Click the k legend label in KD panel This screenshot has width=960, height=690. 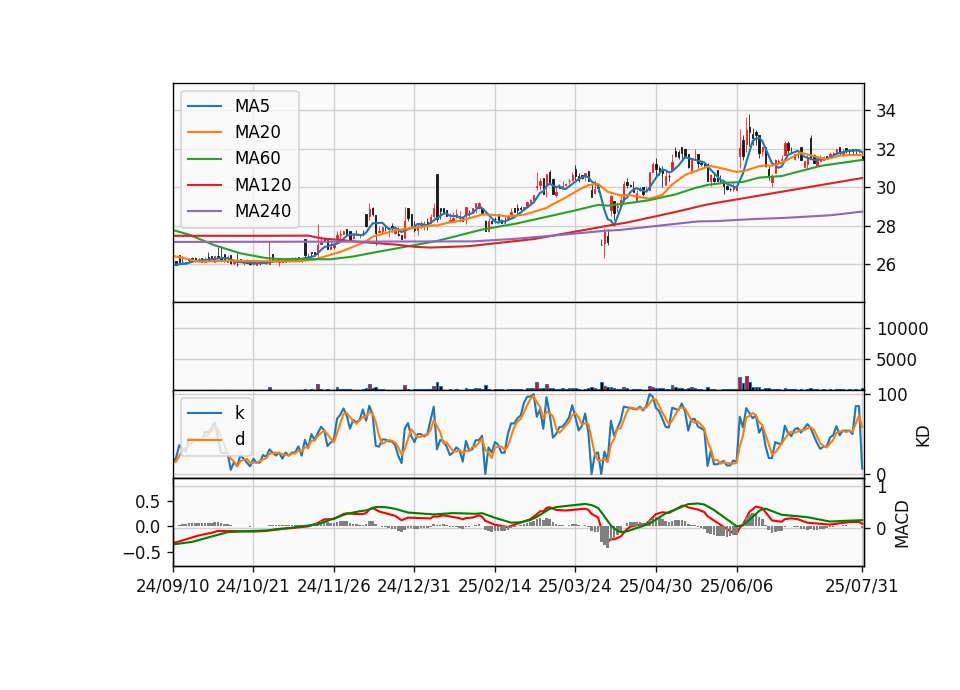click(x=239, y=413)
